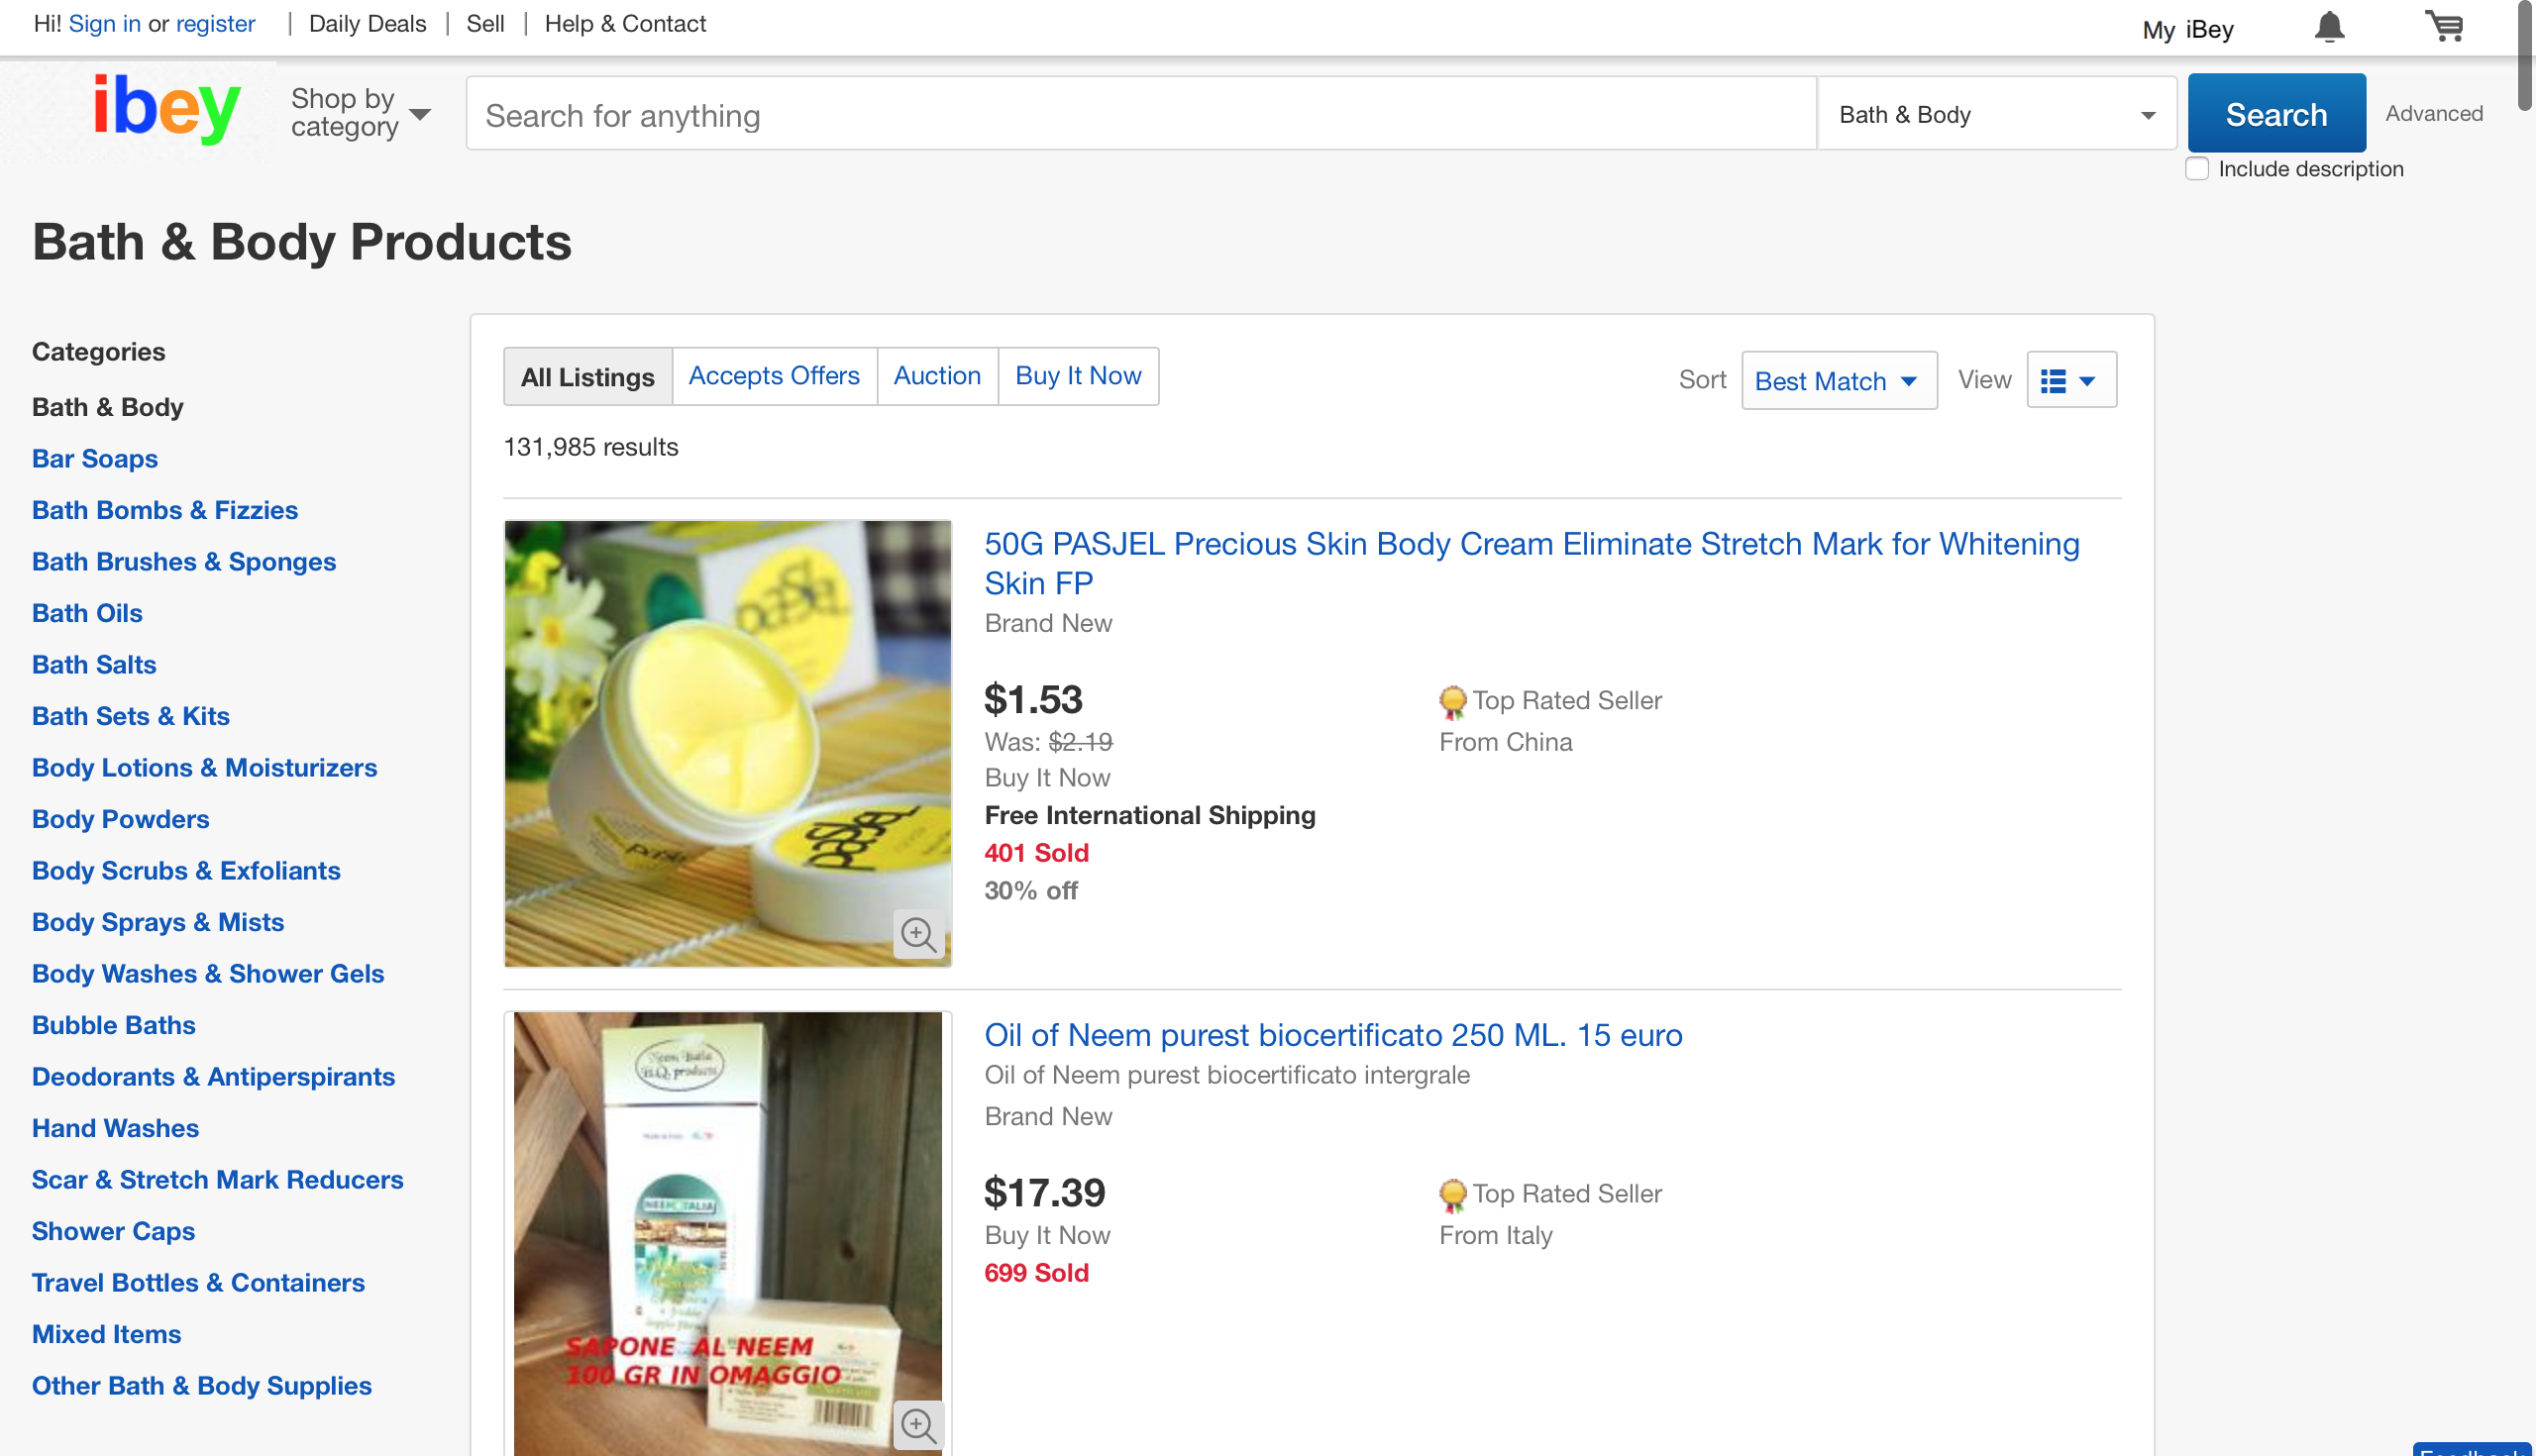Screen dimensions: 2536x1456
Task: Switch to the Auction tab
Action: [x=937, y=376]
